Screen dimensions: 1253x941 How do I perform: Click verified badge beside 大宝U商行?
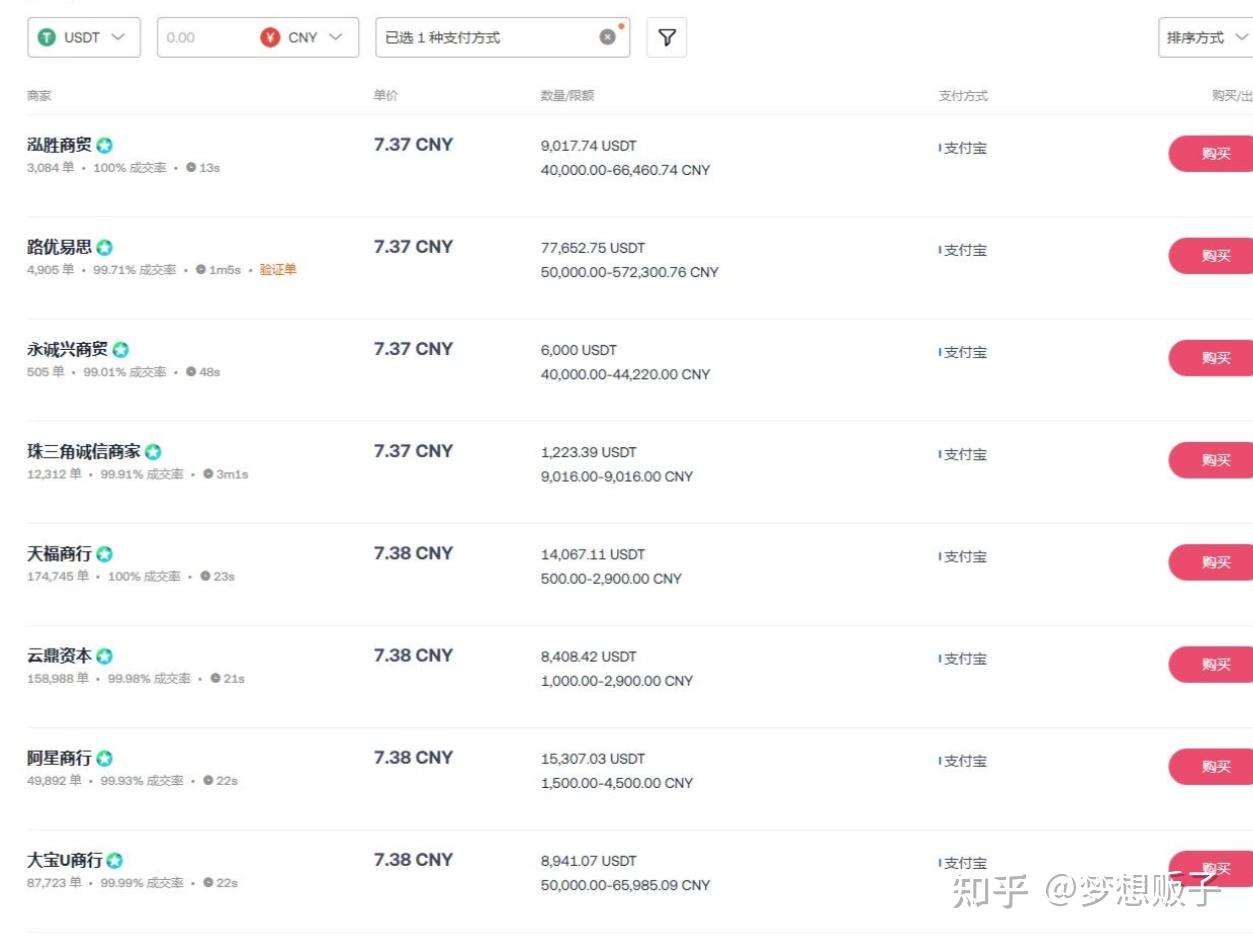point(115,861)
